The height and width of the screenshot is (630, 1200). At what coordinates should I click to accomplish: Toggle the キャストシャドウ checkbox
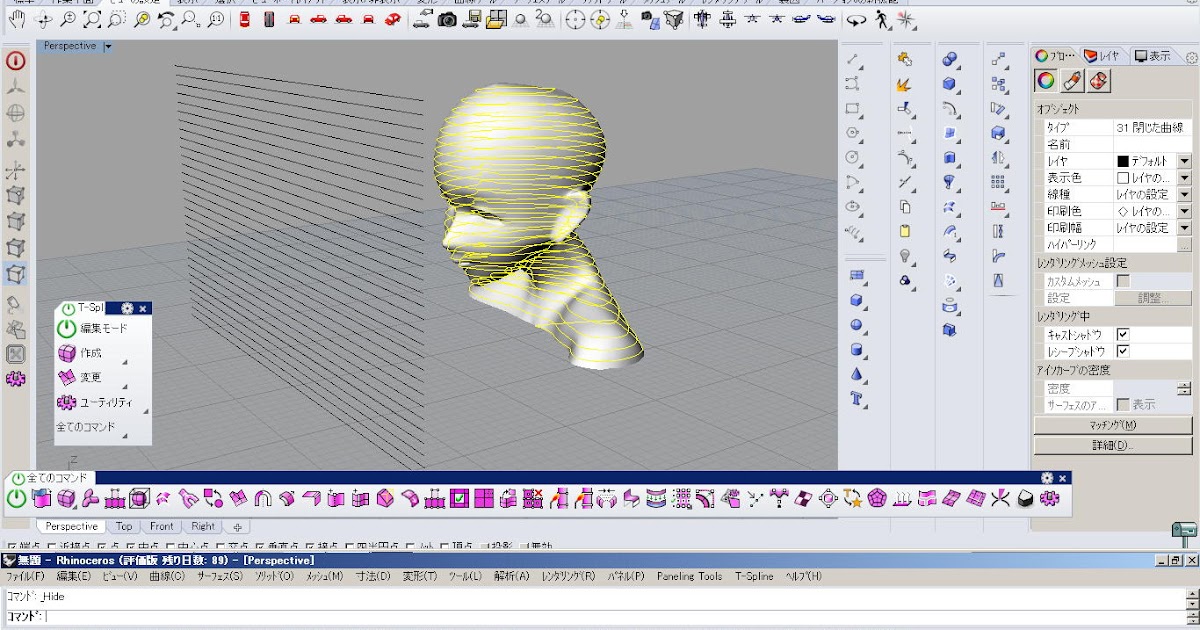(1123, 335)
